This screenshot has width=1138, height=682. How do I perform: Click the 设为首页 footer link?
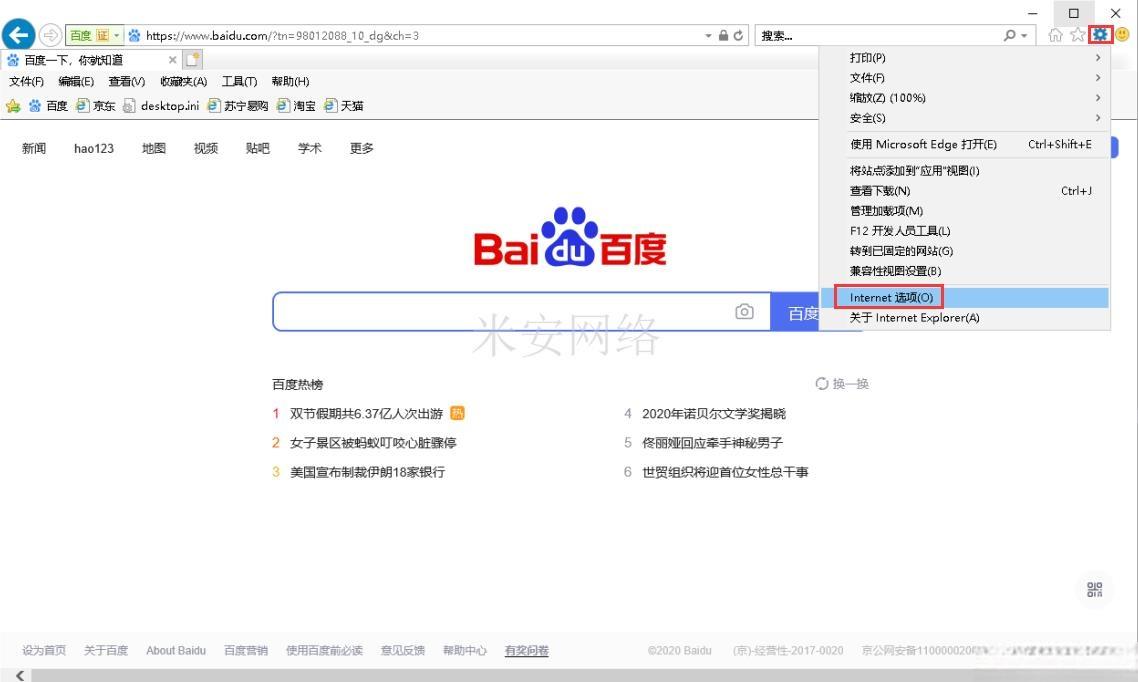[44, 650]
